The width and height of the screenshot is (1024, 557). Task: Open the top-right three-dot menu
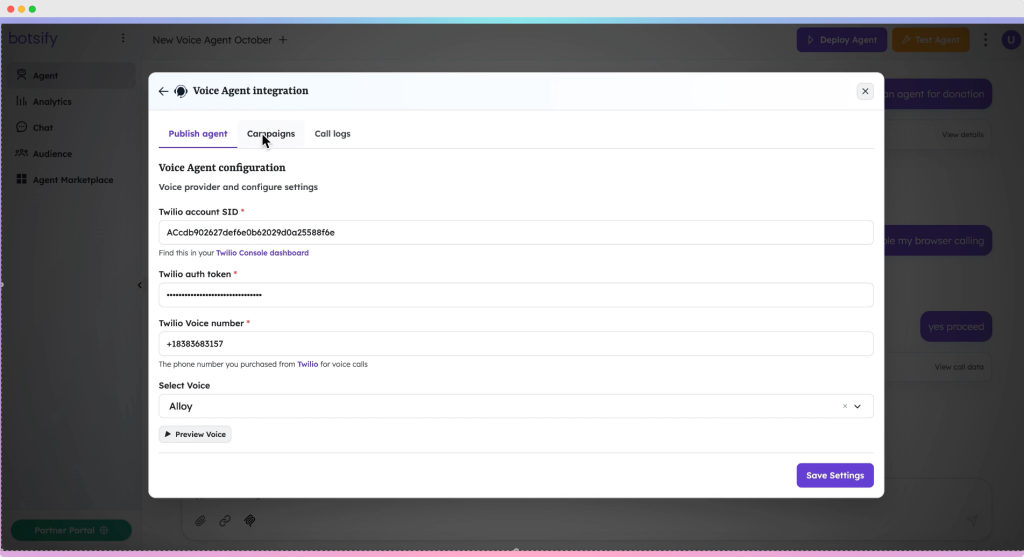pyautogui.click(x=985, y=40)
